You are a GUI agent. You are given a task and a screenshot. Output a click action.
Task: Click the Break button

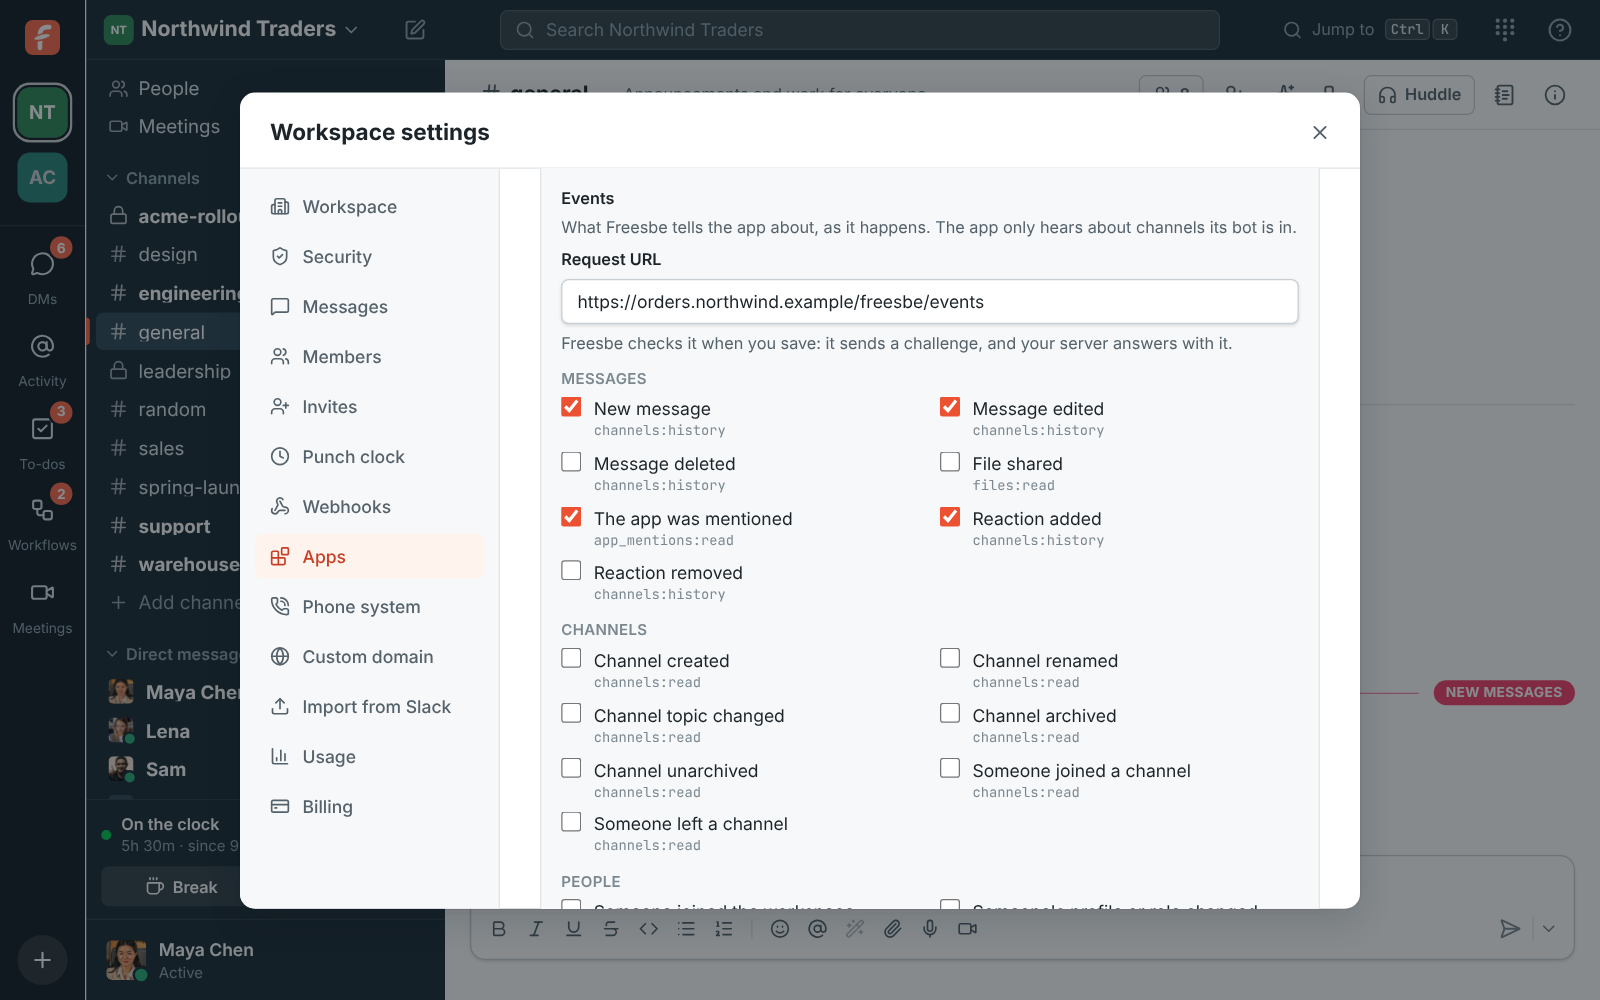pos(182,887)
